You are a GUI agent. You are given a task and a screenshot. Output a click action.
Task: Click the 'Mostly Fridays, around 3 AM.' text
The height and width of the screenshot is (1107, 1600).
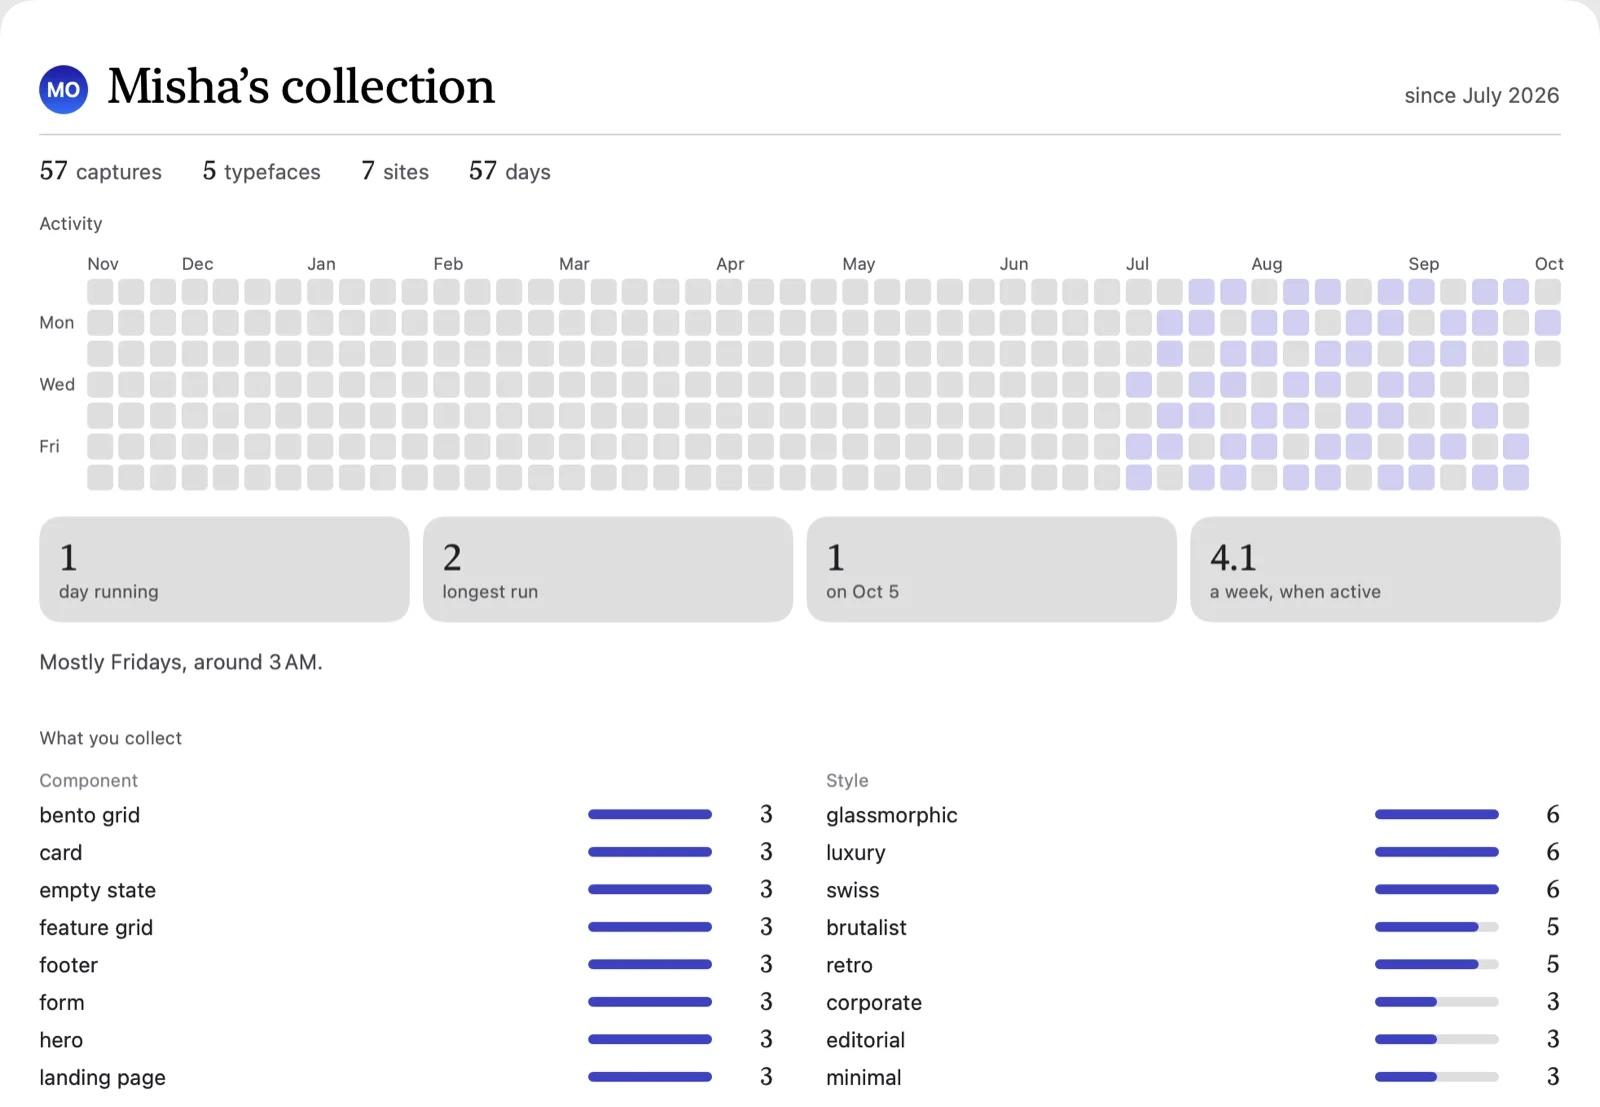(x=181, y=662)
